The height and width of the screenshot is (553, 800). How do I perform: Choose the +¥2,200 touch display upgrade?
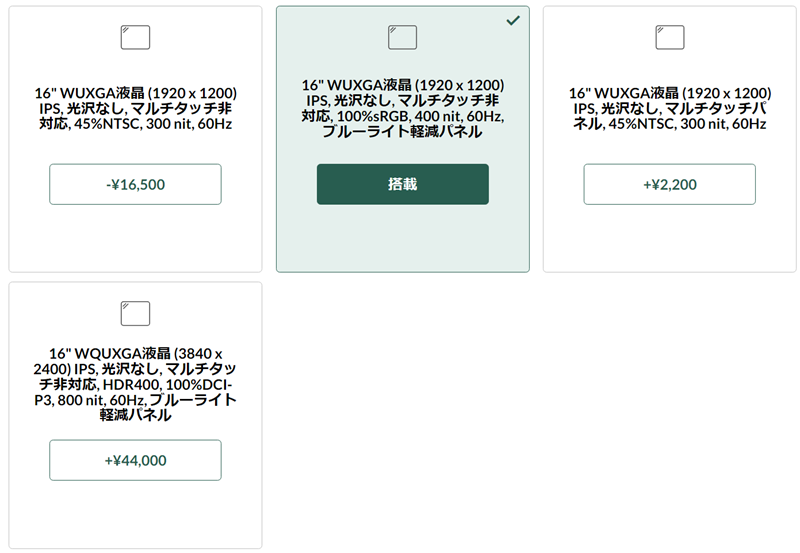(x=669, y=184)
